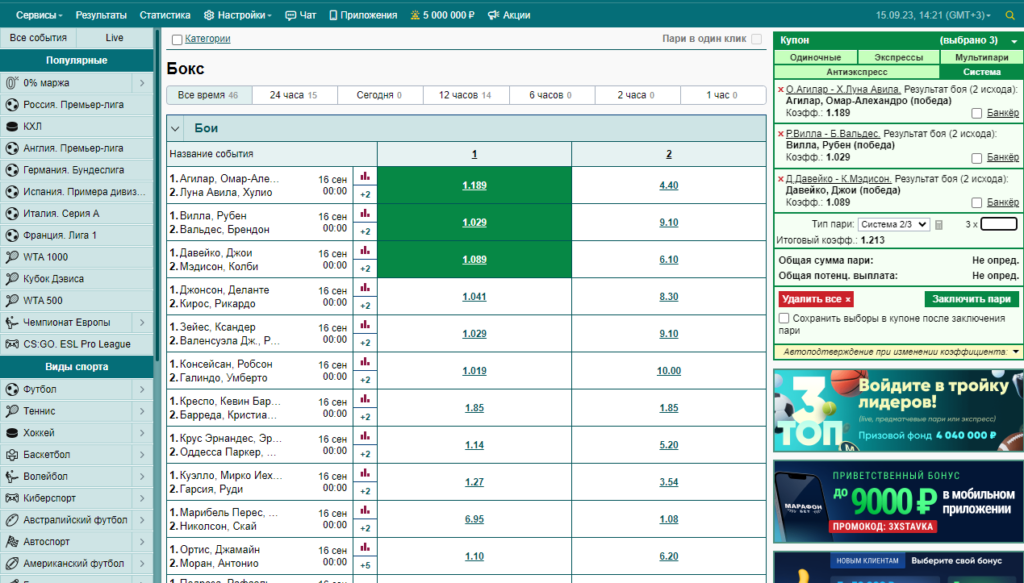Screen dimensions: 1024x583
Task: Click the Волейбол sport icon
Action: tap(12, 477)
